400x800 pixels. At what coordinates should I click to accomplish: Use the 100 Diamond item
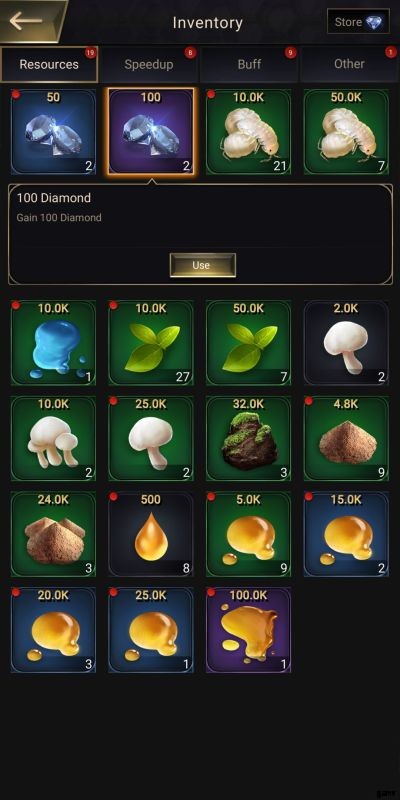pos(203,265)
